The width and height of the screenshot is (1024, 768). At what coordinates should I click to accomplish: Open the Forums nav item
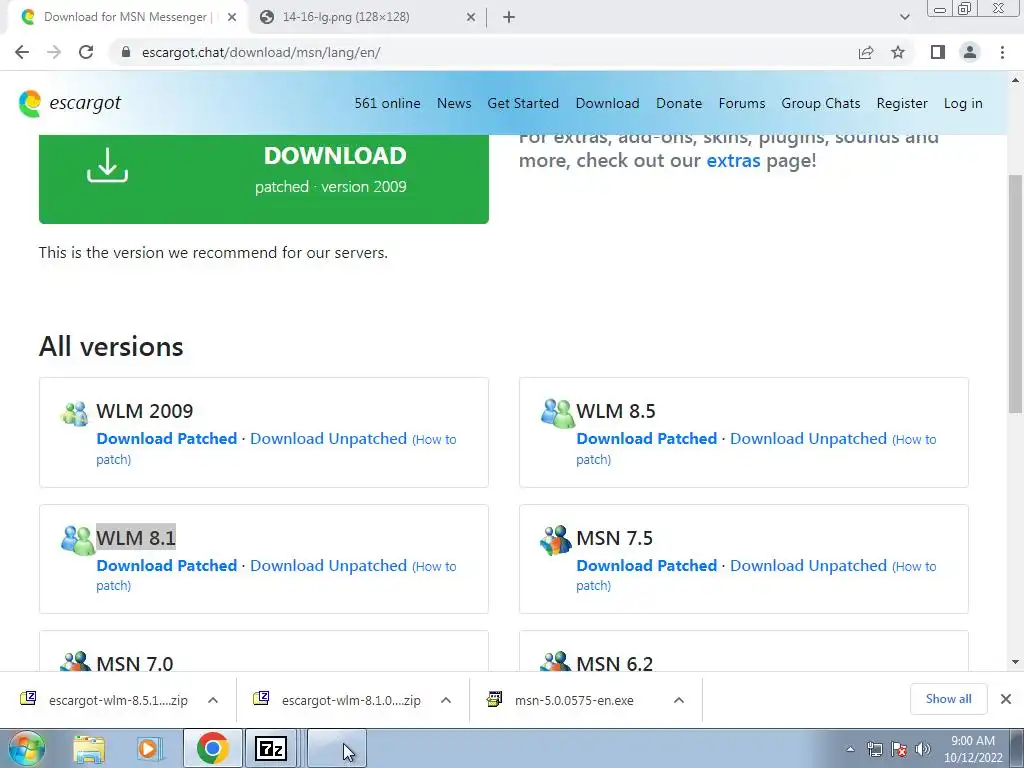coord(742,103)
